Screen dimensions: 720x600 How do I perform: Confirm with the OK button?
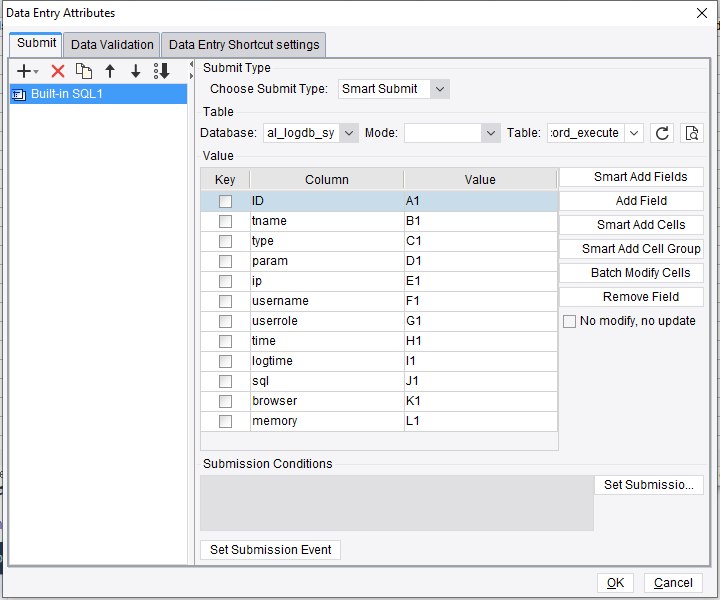[615, 583]
